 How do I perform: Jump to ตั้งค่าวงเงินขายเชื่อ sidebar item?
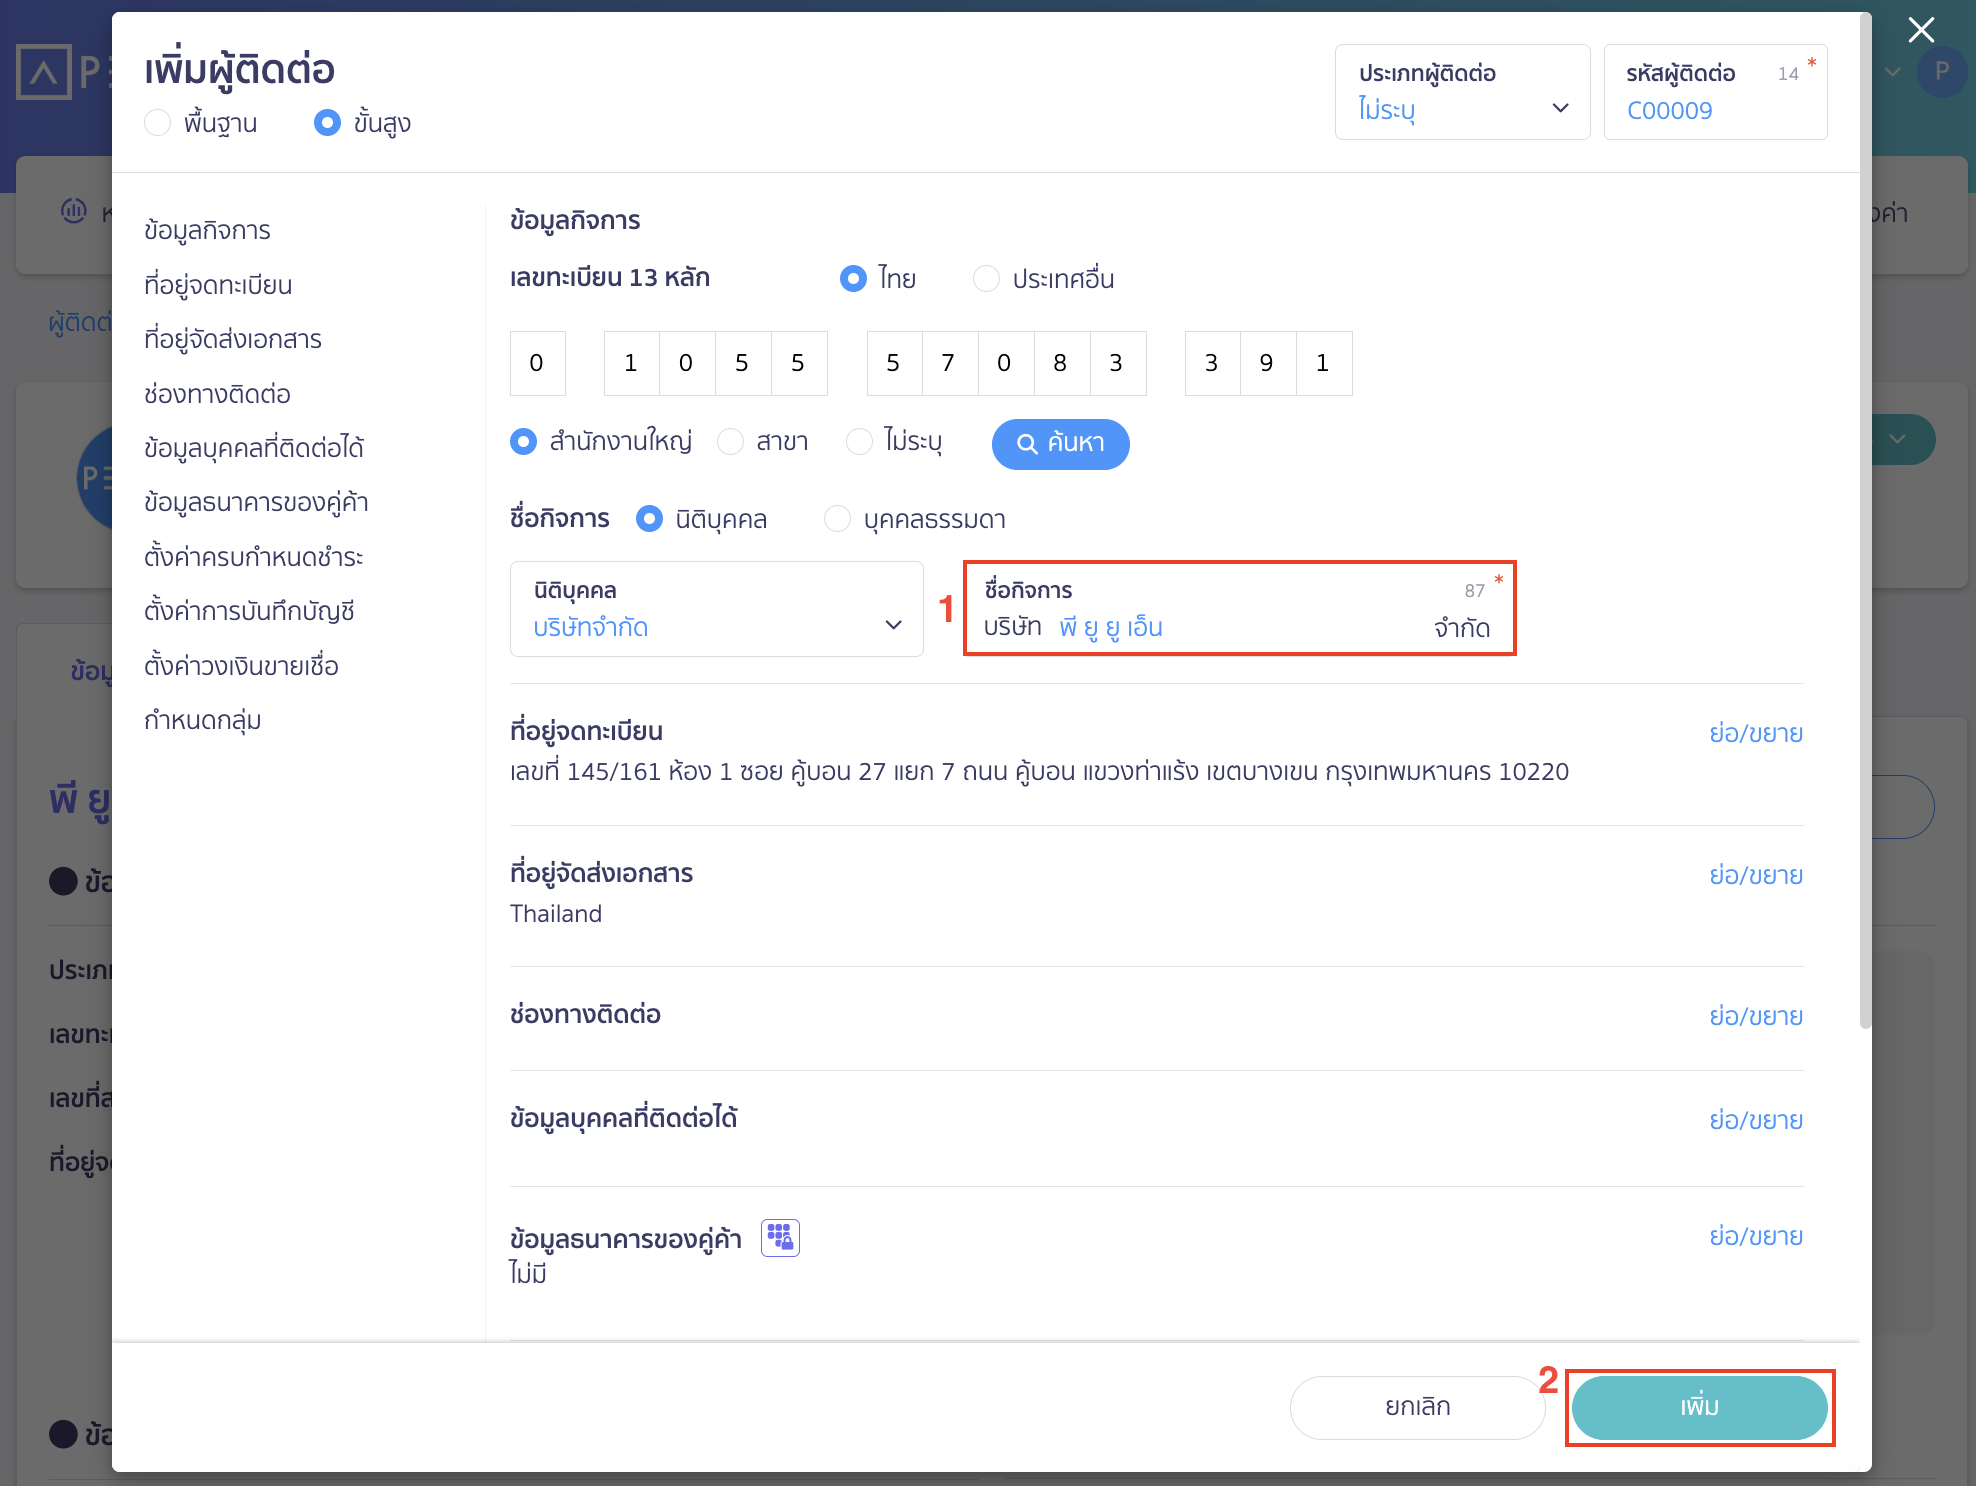coord(241,666)
